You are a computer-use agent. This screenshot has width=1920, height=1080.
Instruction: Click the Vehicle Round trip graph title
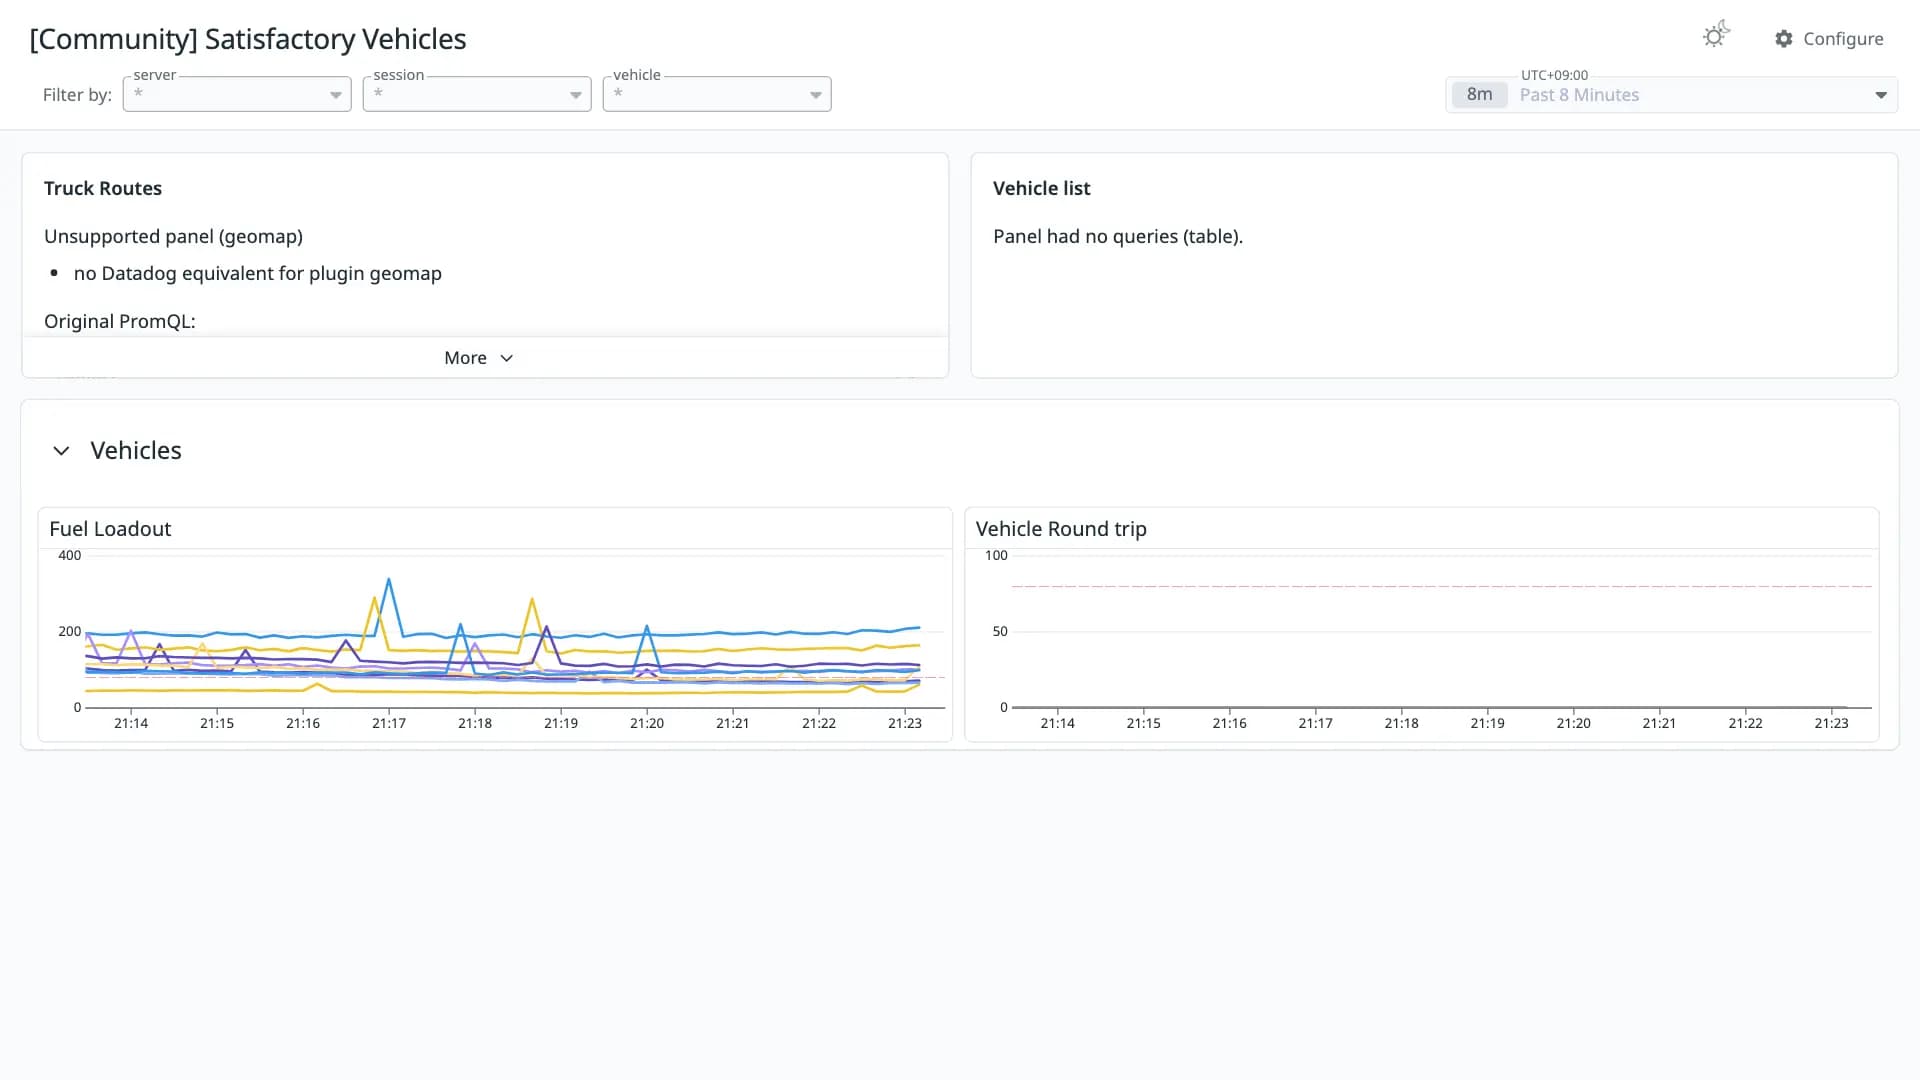(x=1061, y=529)
